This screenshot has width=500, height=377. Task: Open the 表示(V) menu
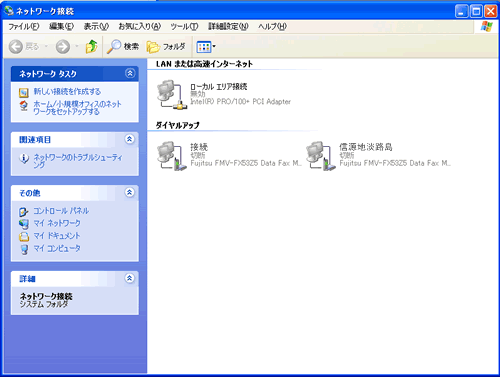[x=96, y=26]
